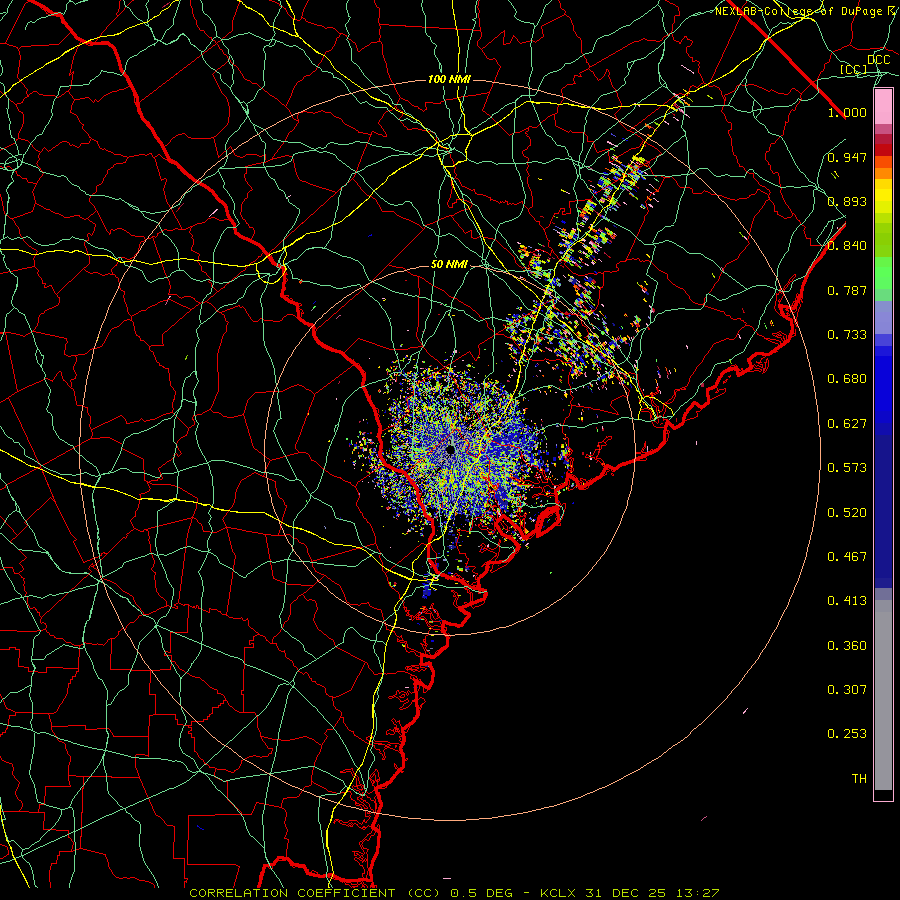900x900 pixels.
Task: Pick the pink band of the color bar
Action: tap(883, 107)
